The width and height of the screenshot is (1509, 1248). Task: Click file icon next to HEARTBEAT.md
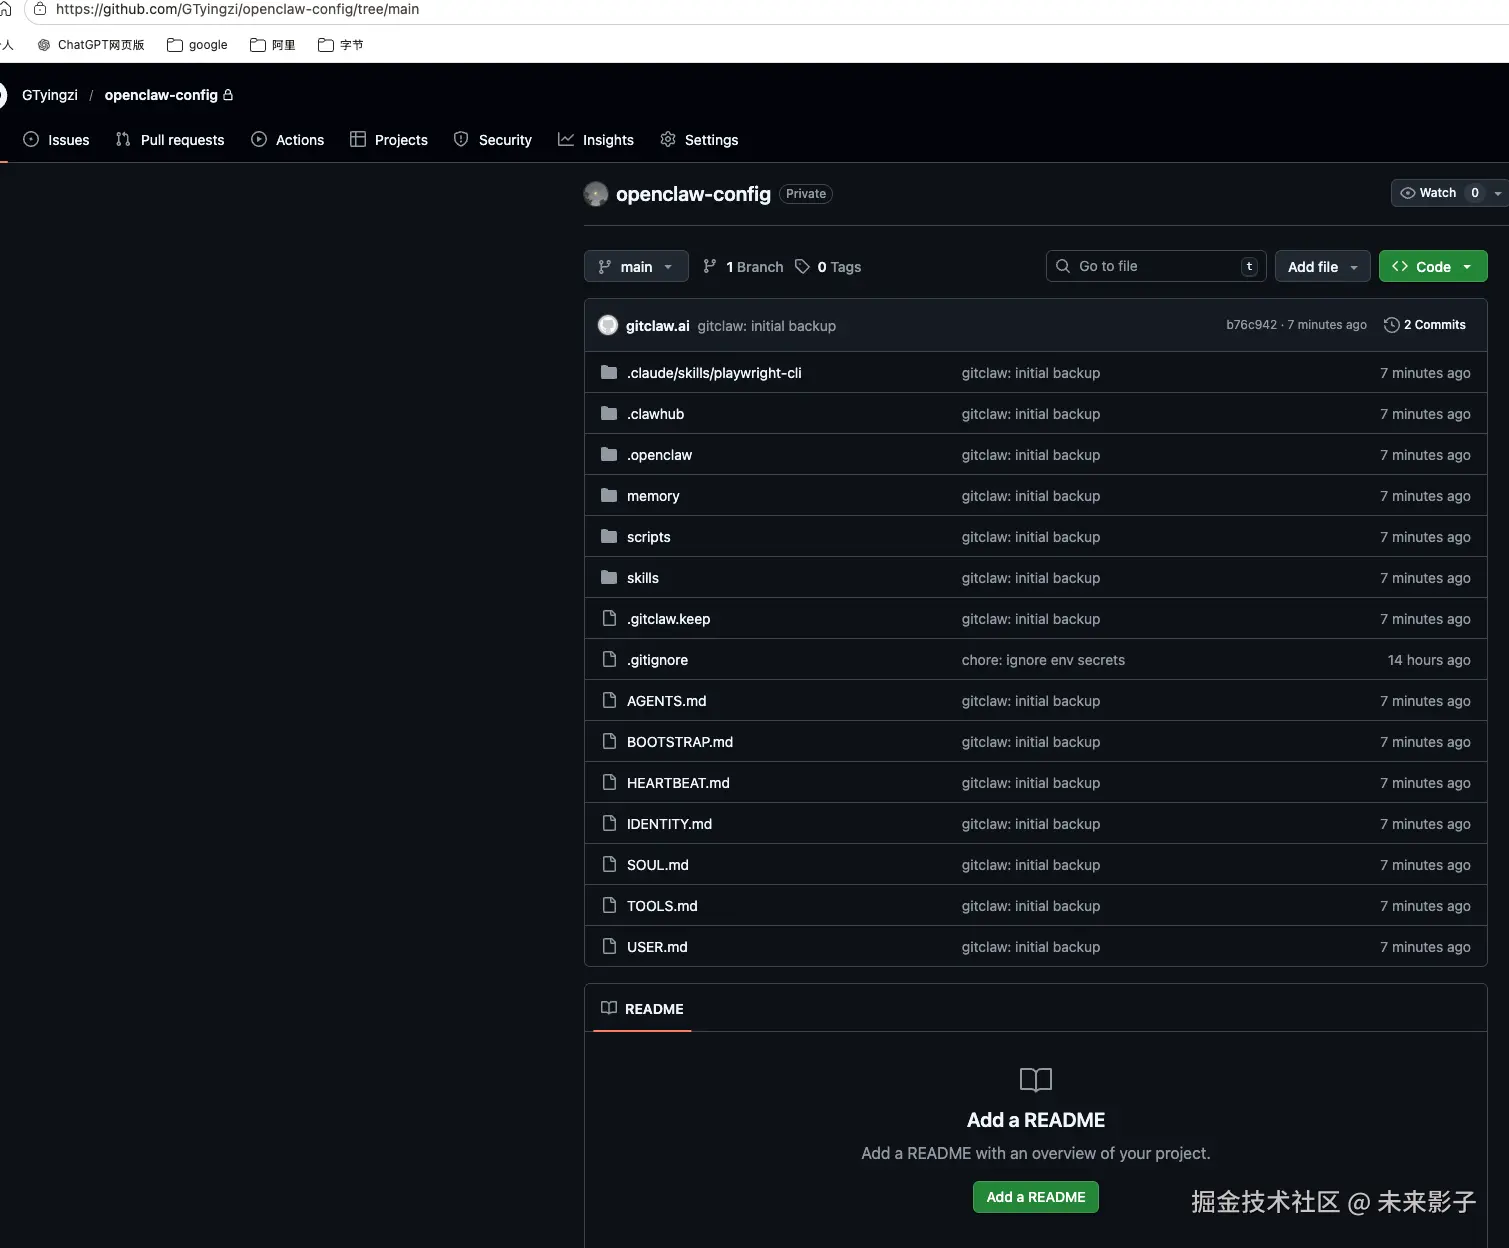tap(609, 782)
